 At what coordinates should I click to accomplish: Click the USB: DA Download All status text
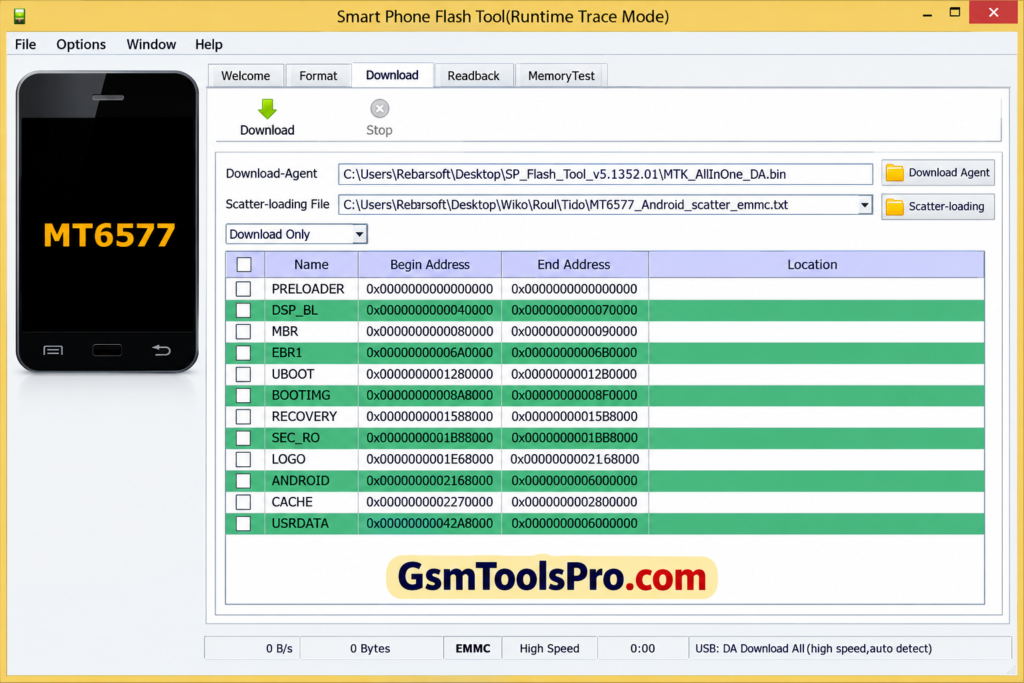pyautogui.click(x=813, y=648)
